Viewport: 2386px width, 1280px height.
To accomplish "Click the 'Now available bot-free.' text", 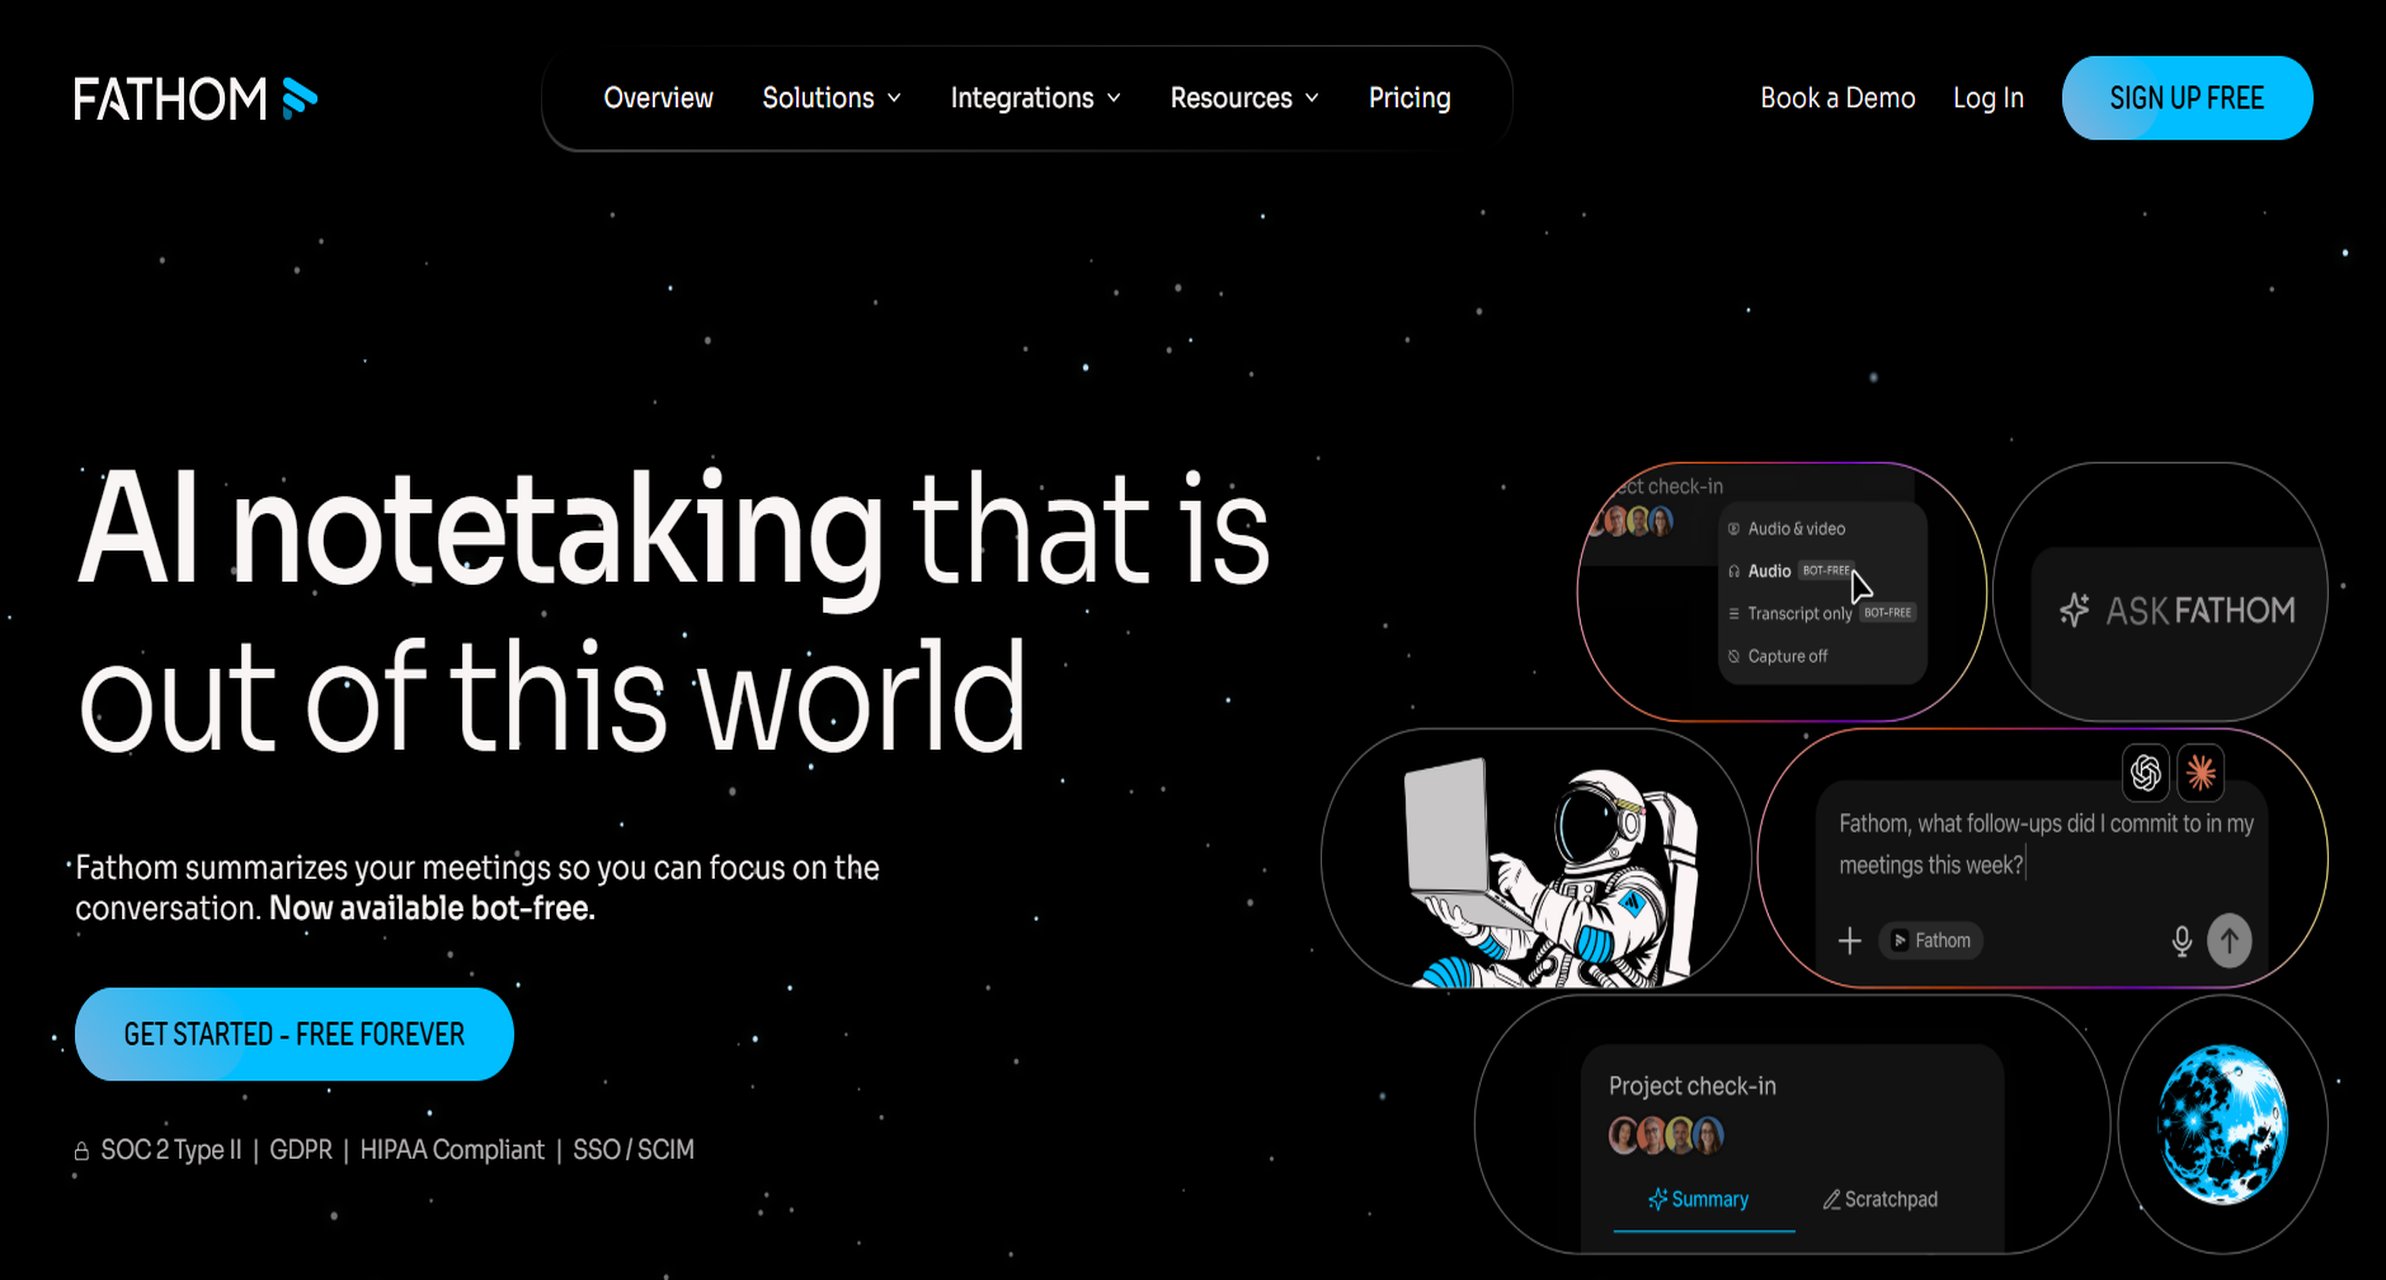I will tap(432, 908).
